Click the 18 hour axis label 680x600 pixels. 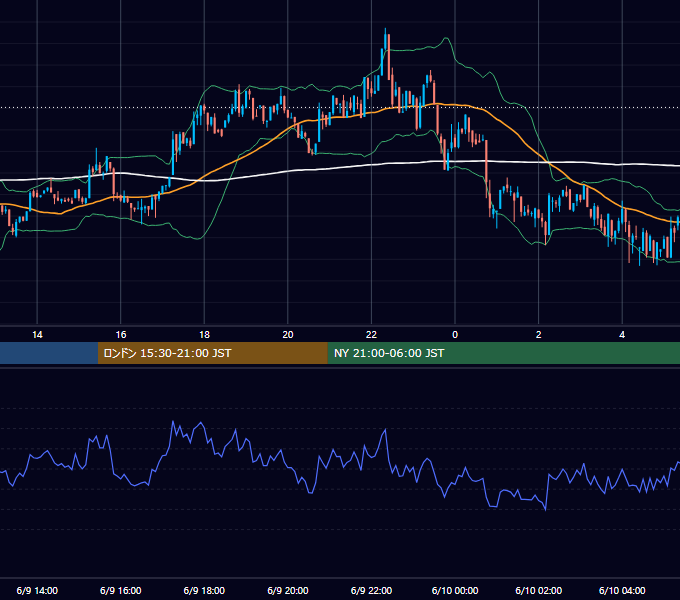tap(204, 335)
